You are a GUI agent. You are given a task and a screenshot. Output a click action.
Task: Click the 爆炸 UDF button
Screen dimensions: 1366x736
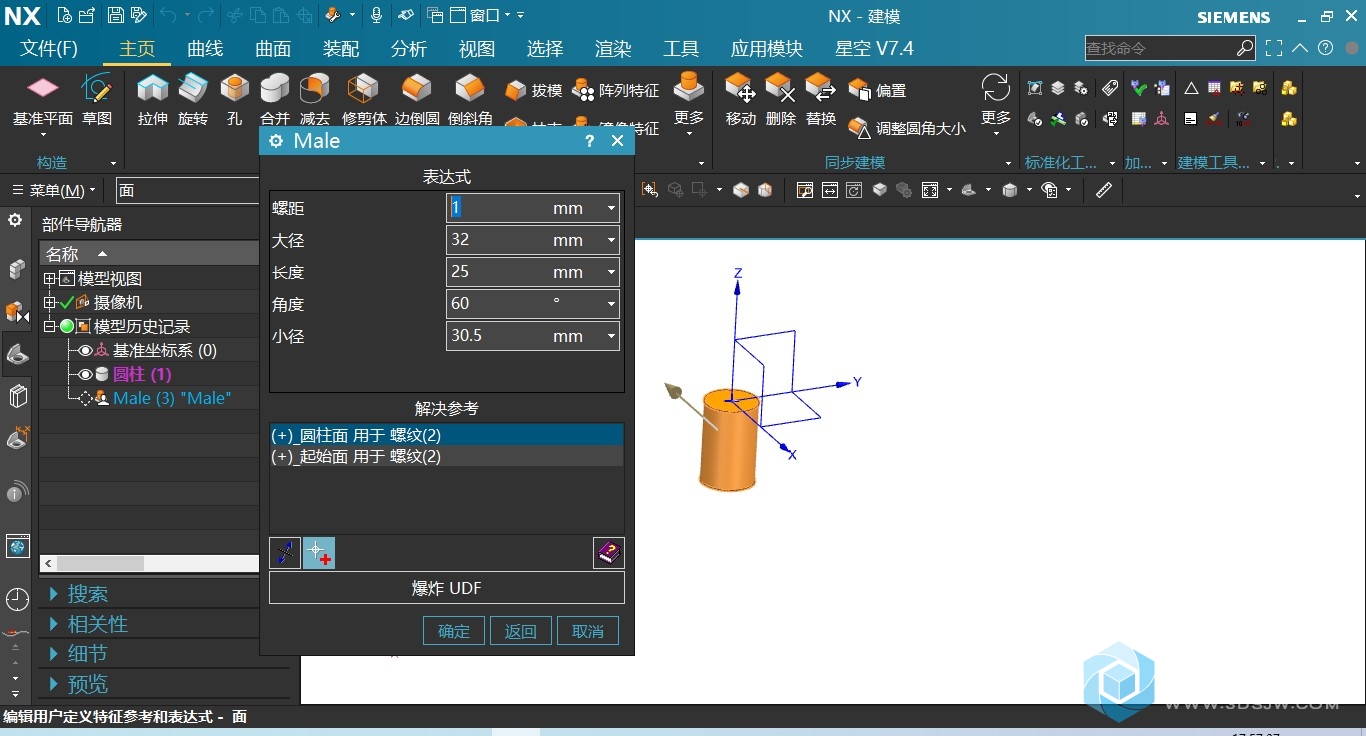point(447,588)
